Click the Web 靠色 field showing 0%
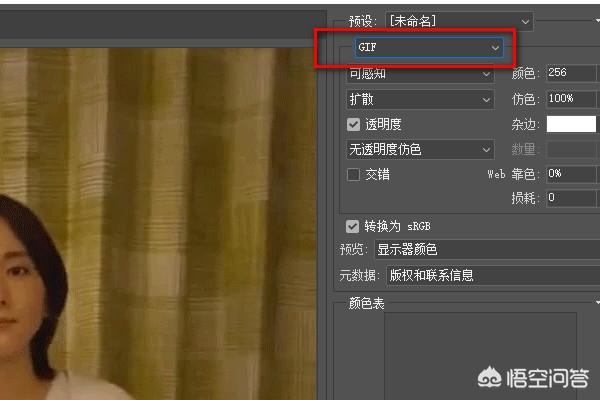The height and width of the screenshot is (400, 600). point(573,174)
